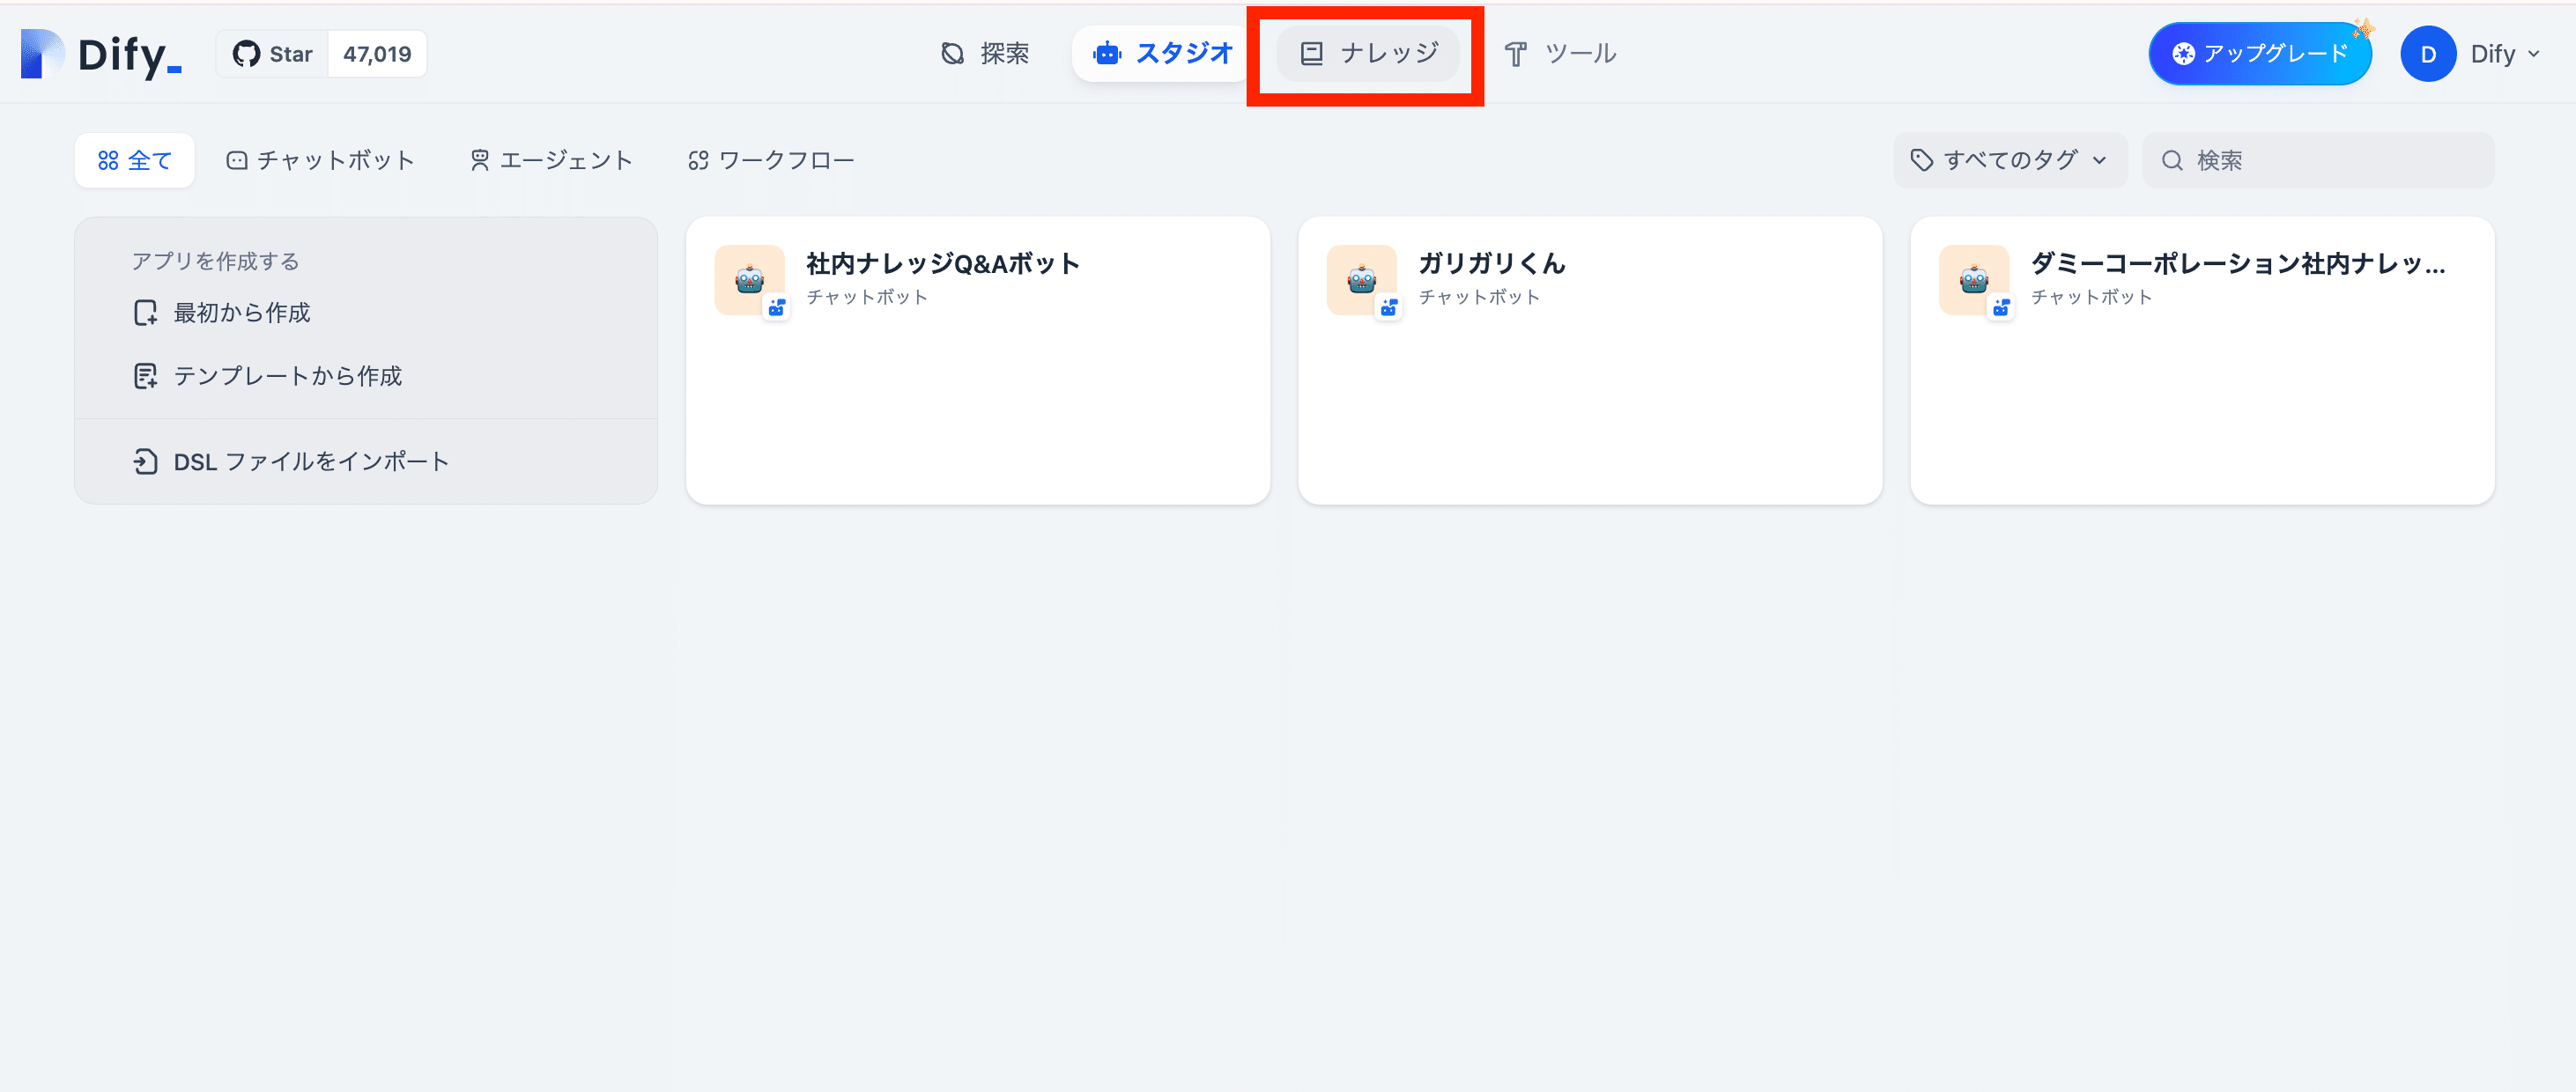The height and width of the screenshot is (1092, 2576).
Task: Switch to the ナレッジ tab
Action: coord(1367,54)
